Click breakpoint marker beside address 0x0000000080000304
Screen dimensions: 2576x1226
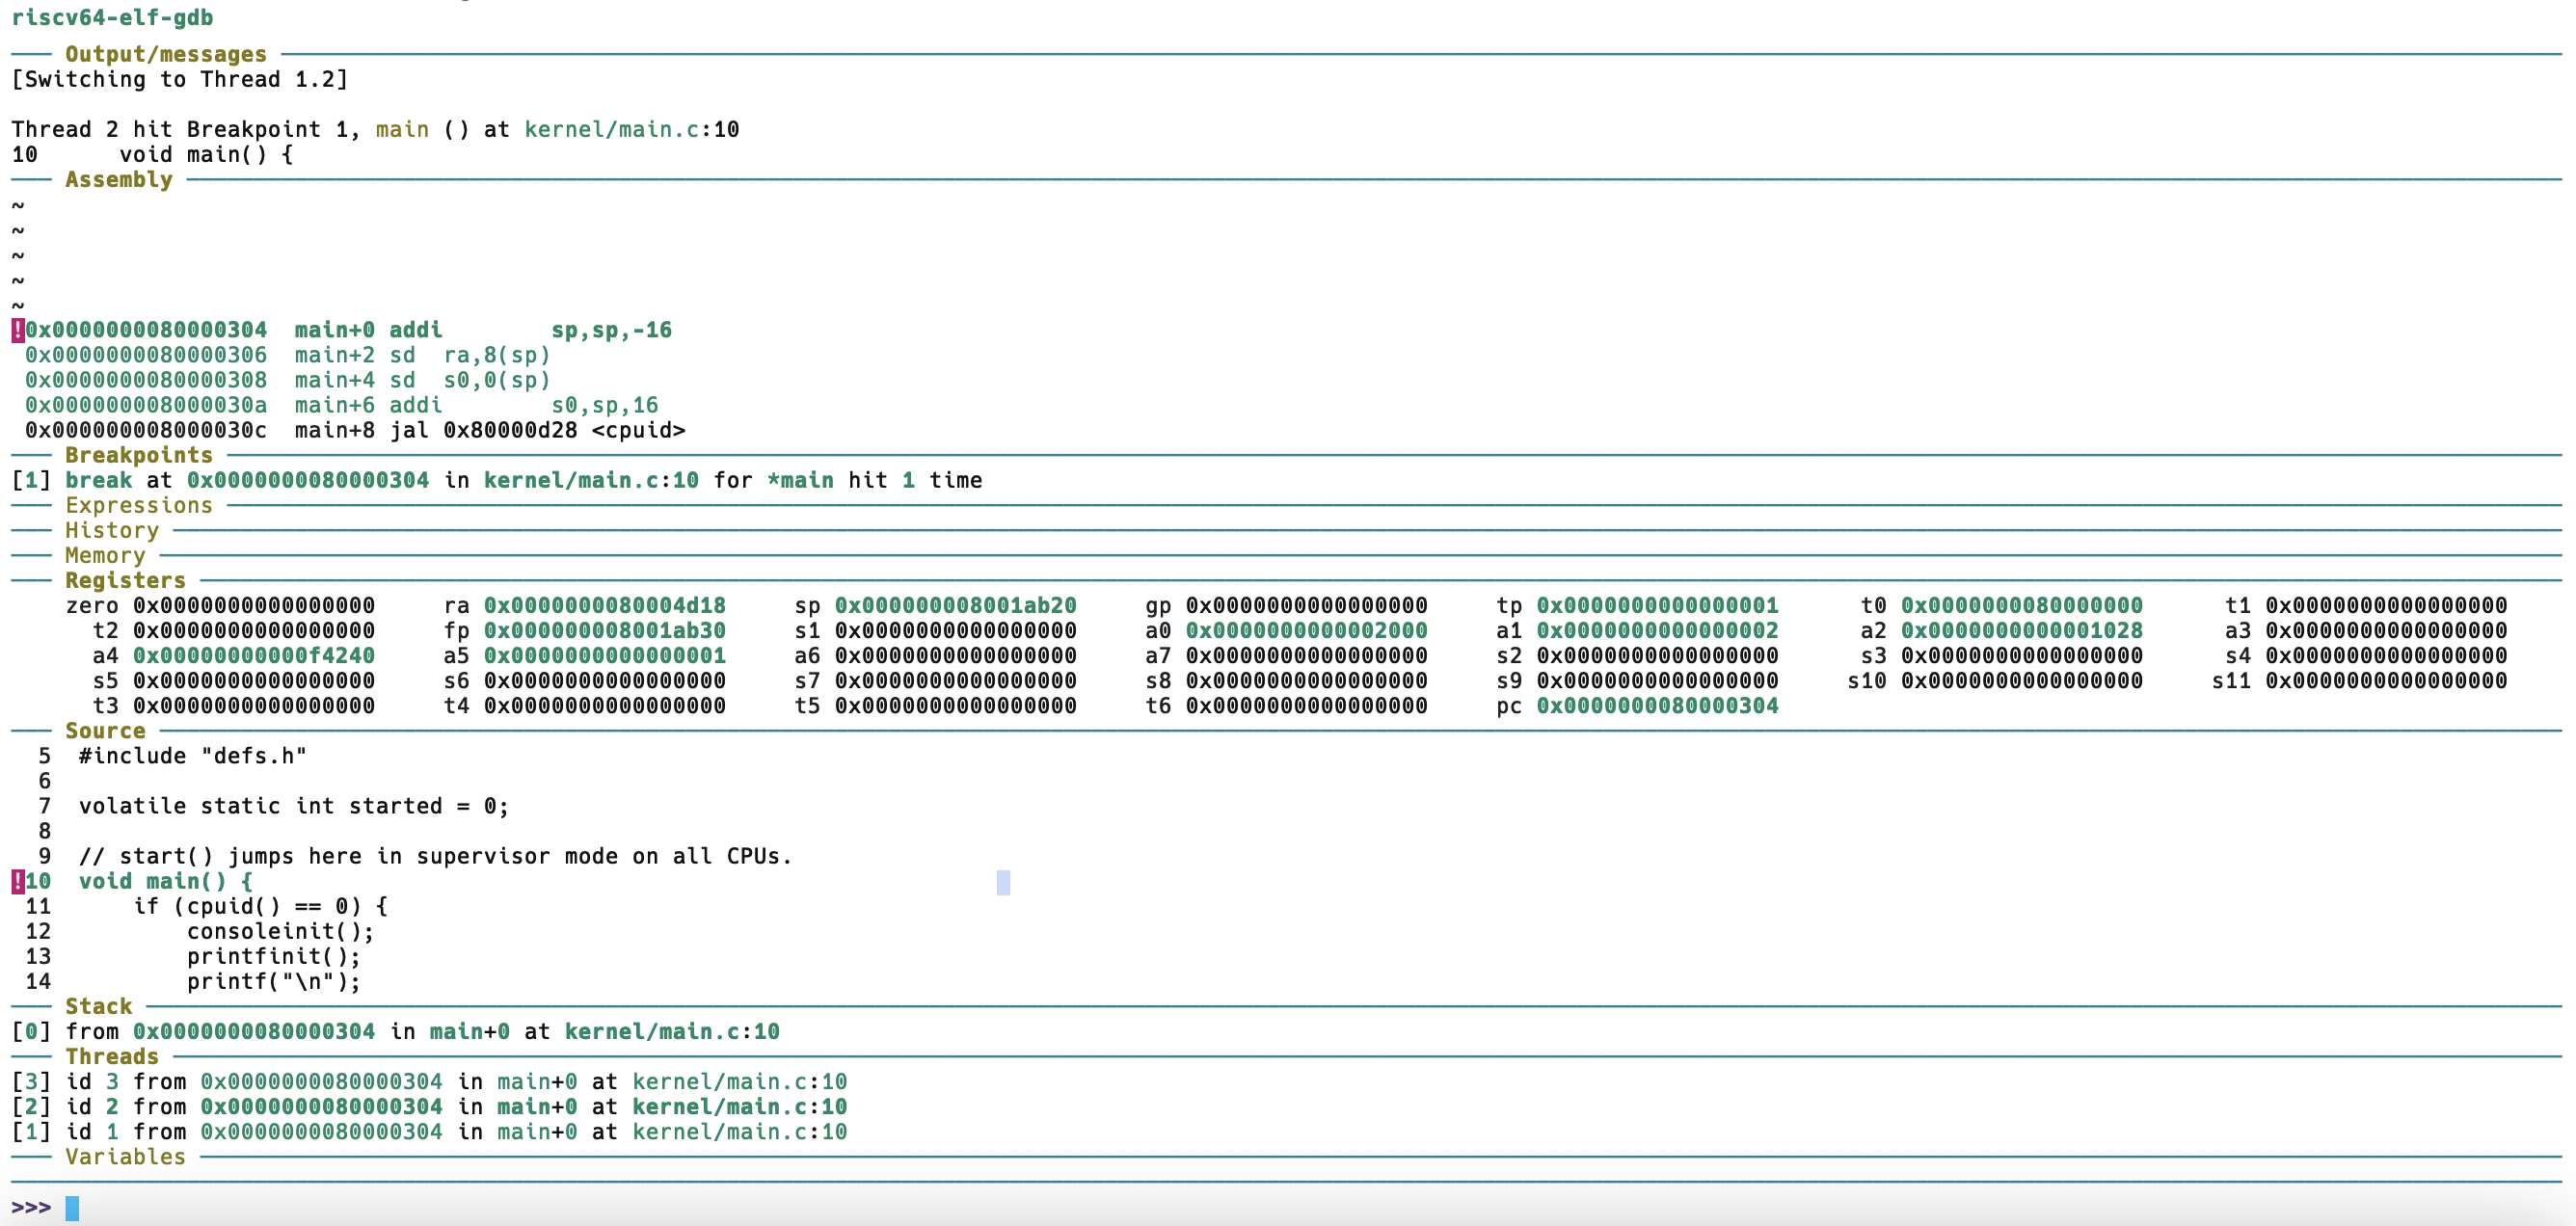tap(17, 330)
